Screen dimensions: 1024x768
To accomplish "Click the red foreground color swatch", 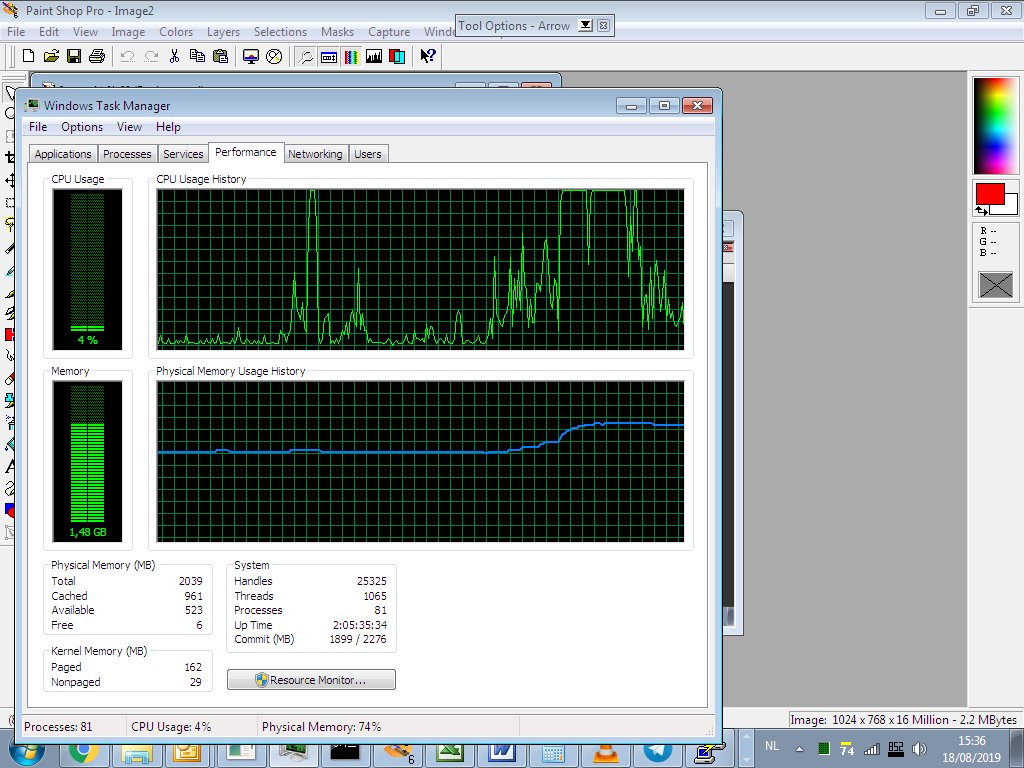I will click(x=990, y=194).
